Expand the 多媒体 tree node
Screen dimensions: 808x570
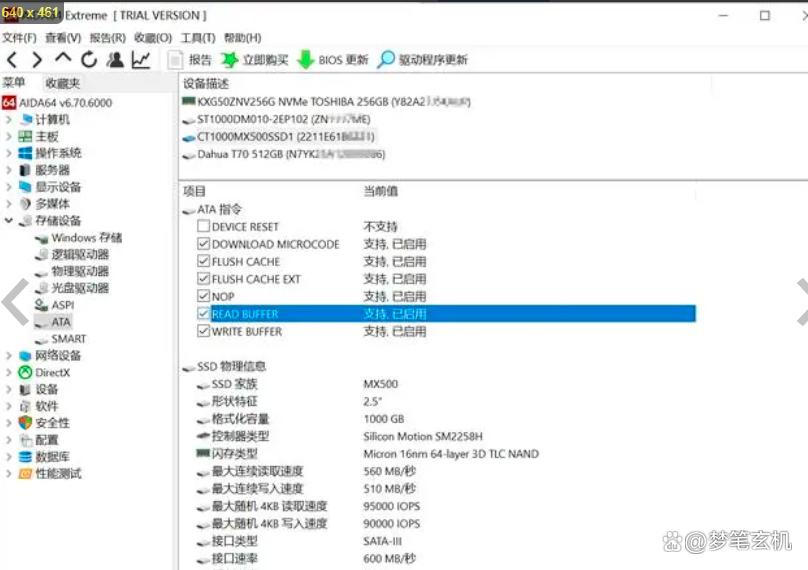click(x=8, y=204)
